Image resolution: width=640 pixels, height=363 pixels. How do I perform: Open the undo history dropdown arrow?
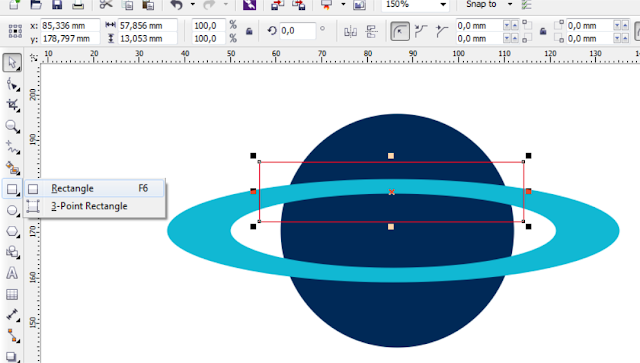click(193, 4)
